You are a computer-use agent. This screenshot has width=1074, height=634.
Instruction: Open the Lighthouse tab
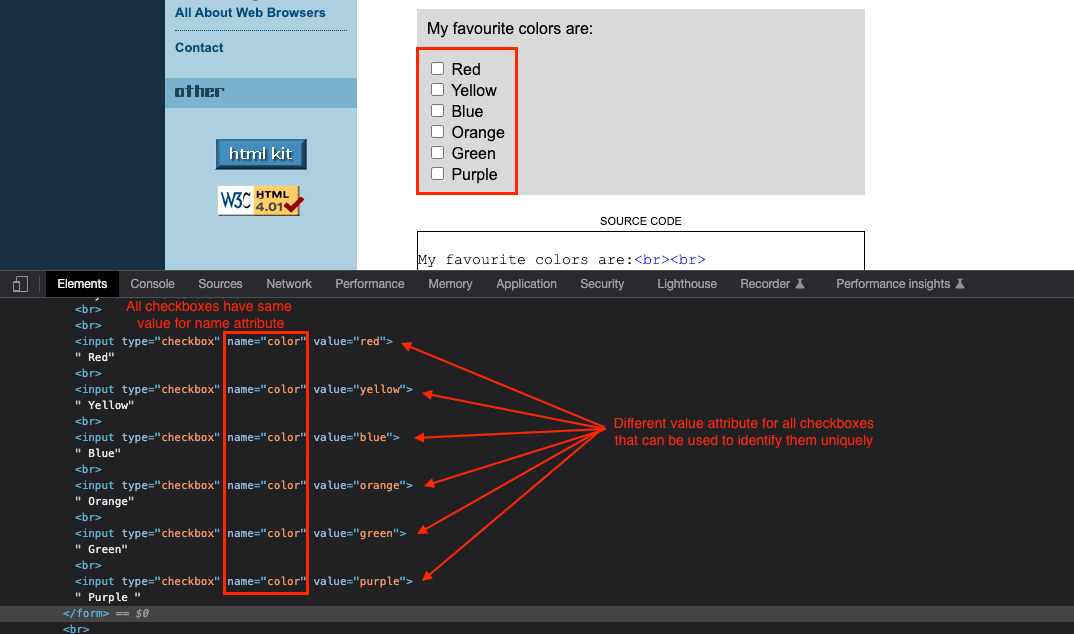tap(686, 283)
